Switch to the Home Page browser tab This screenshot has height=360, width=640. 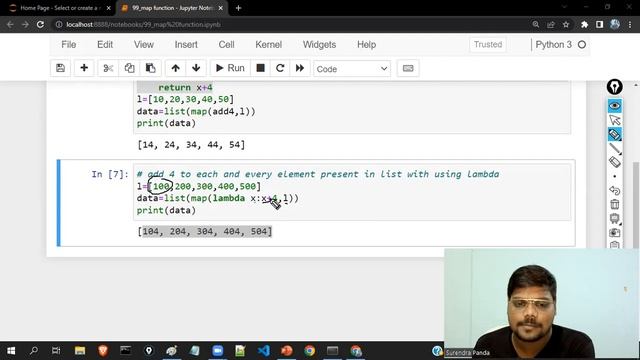[x=60, y=8]
